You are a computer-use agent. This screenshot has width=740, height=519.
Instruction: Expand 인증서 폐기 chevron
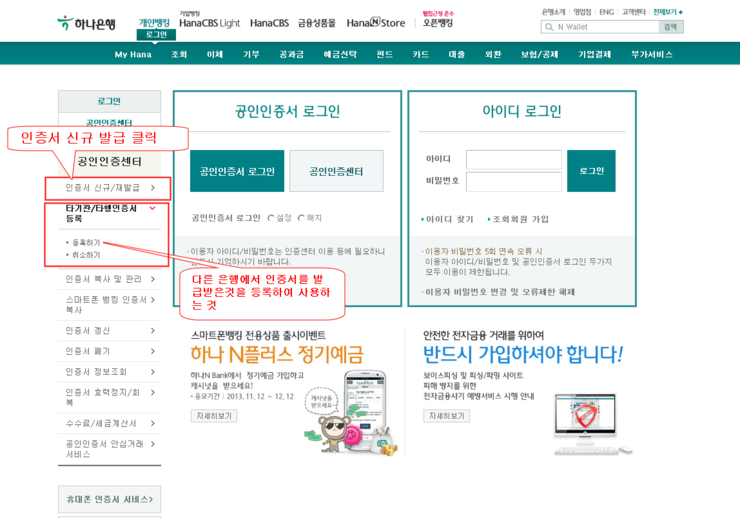pos(152,351)
